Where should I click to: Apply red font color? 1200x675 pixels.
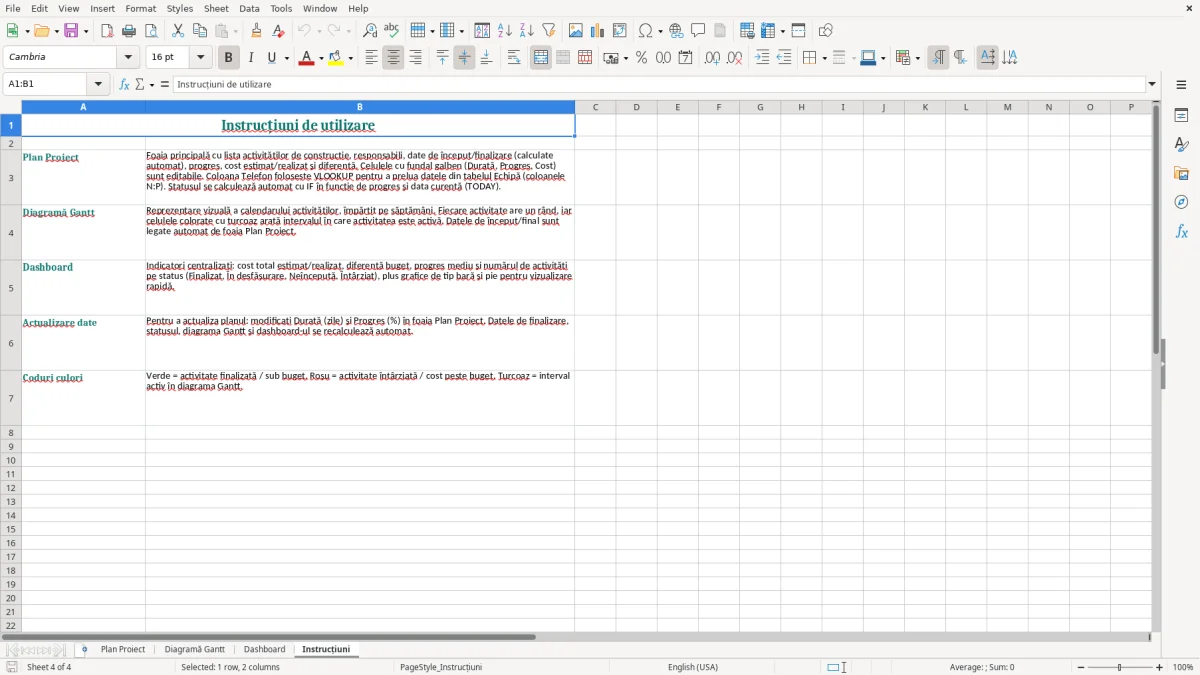click(306, 58)
